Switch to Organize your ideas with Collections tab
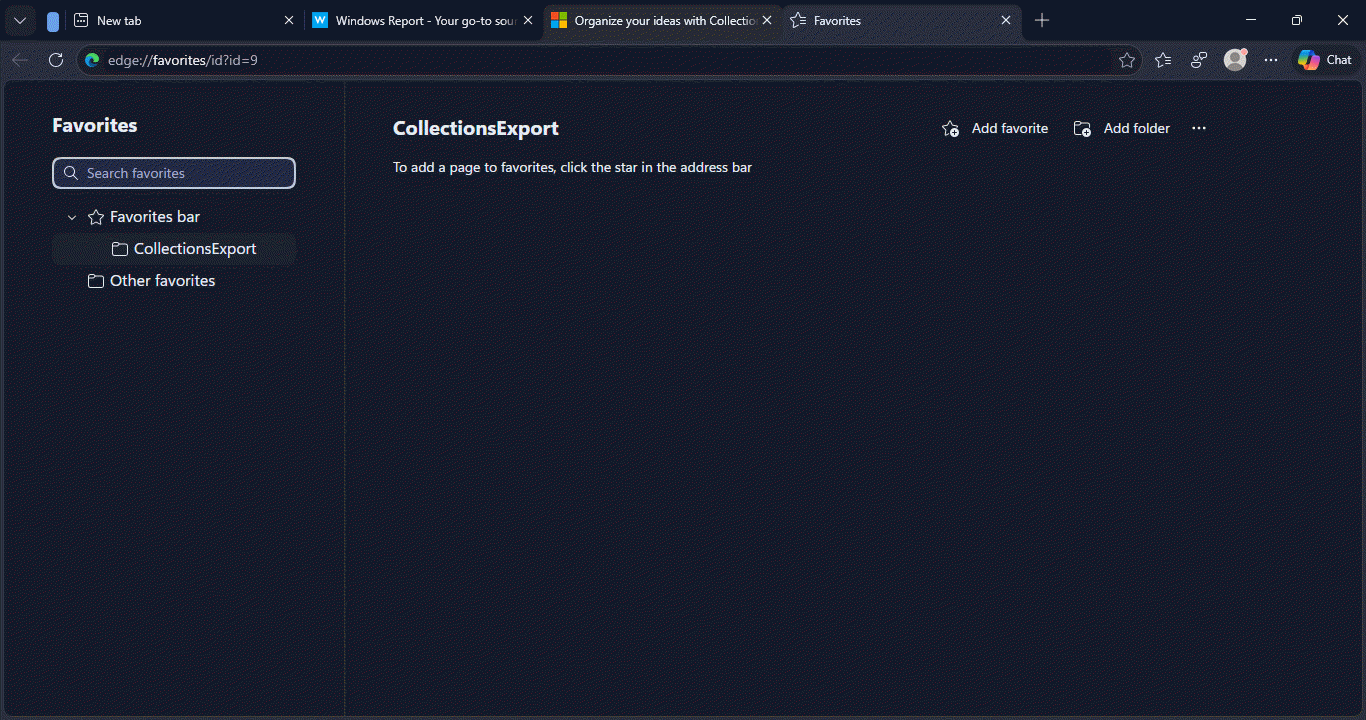1366x720 pixels. coord(655,21)
